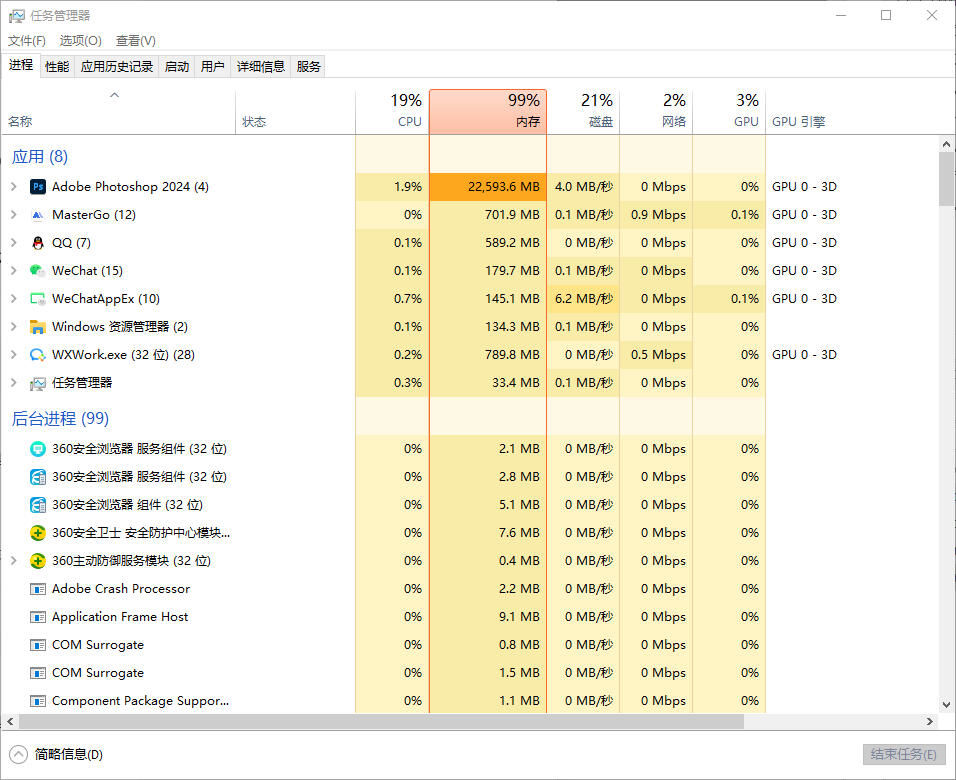This screenshot has width=956, height=780.
Task: Click the Application Frame Host icon
Action: [38, 617]
